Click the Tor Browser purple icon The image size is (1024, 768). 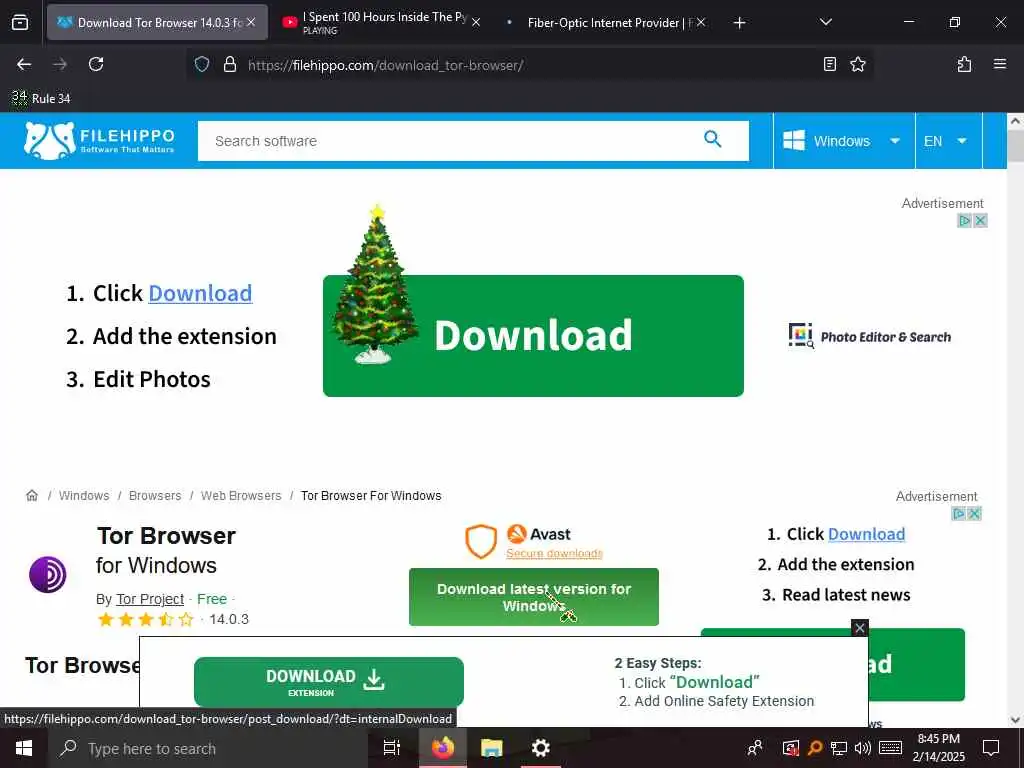point(48,575)
